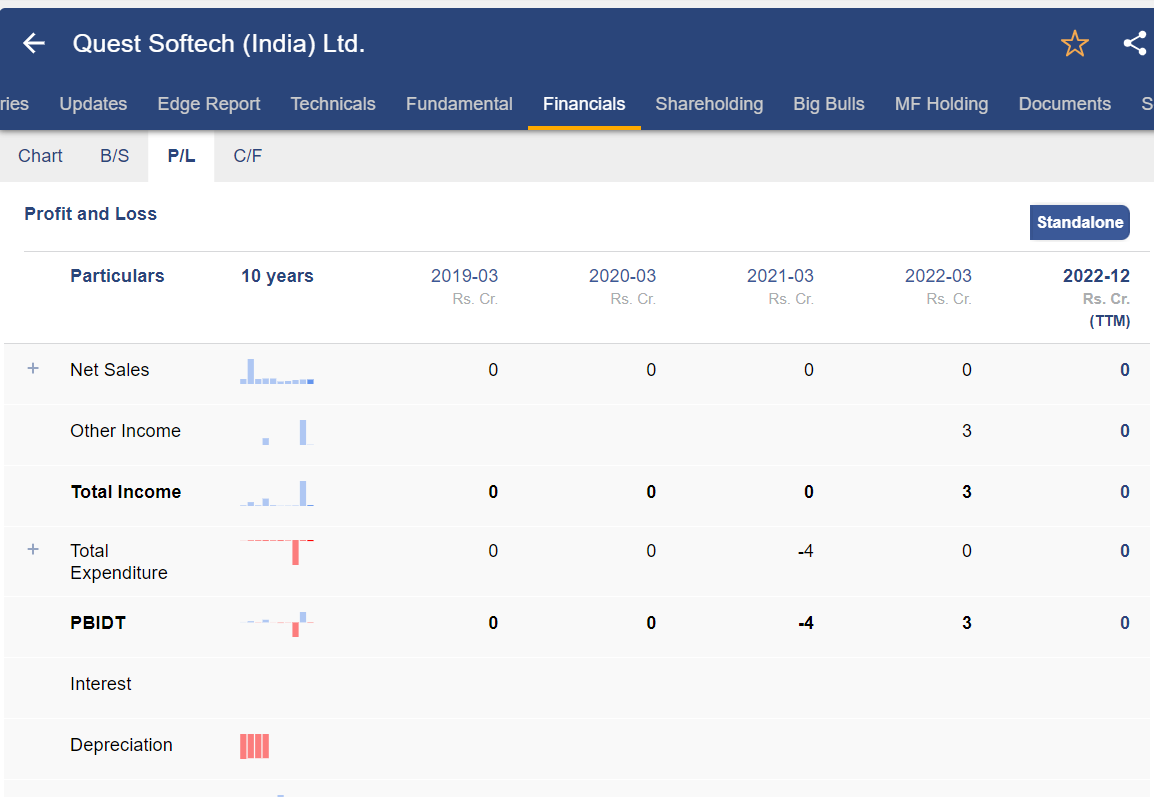Toggle the Standalone button
The image size is (1154, 797).
coord(1080,222)
